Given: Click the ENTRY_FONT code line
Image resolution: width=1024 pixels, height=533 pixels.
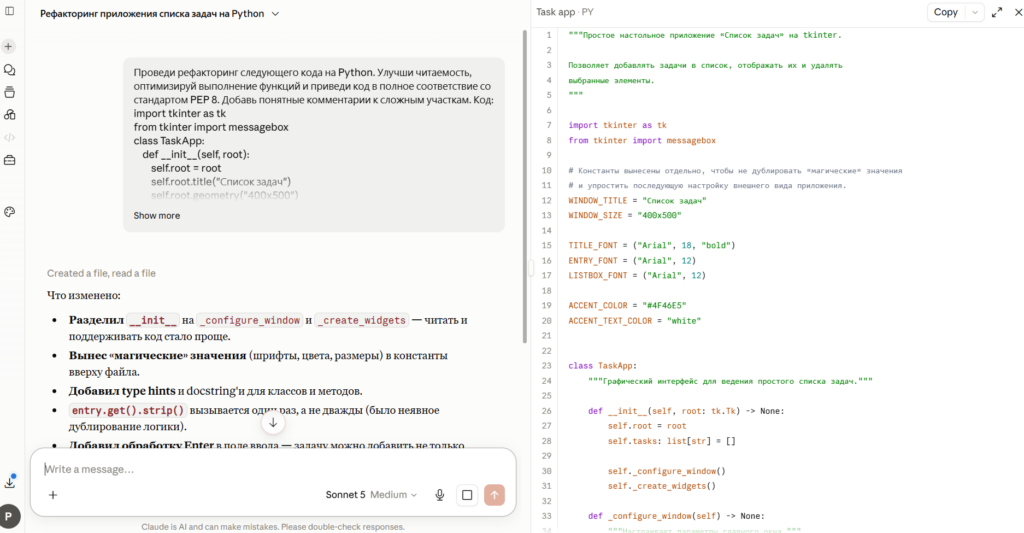Looking at the screenshot, I should tap(632, 260).
